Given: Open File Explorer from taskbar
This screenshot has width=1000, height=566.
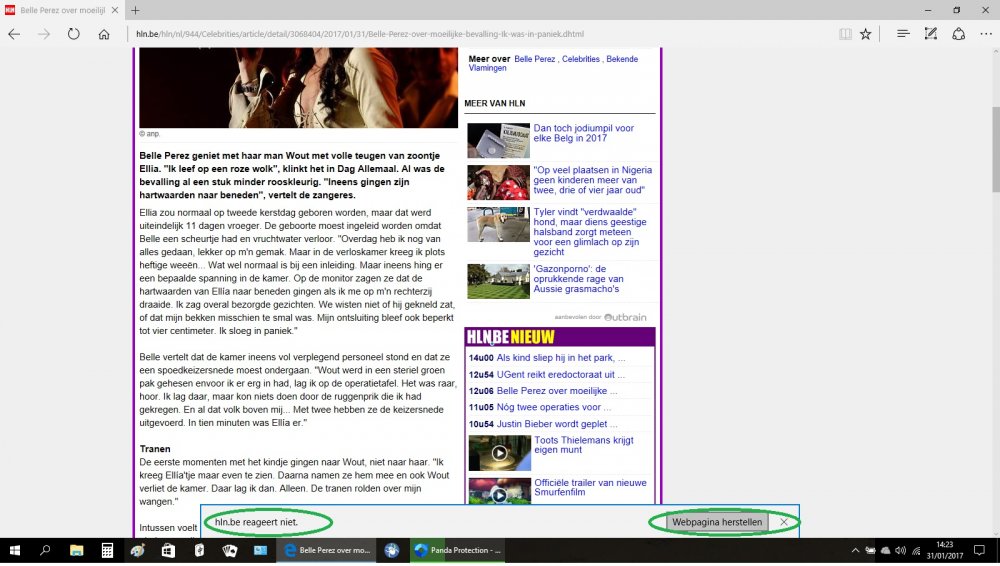Looking at the screenshot, I should click(x=77, y=550).
